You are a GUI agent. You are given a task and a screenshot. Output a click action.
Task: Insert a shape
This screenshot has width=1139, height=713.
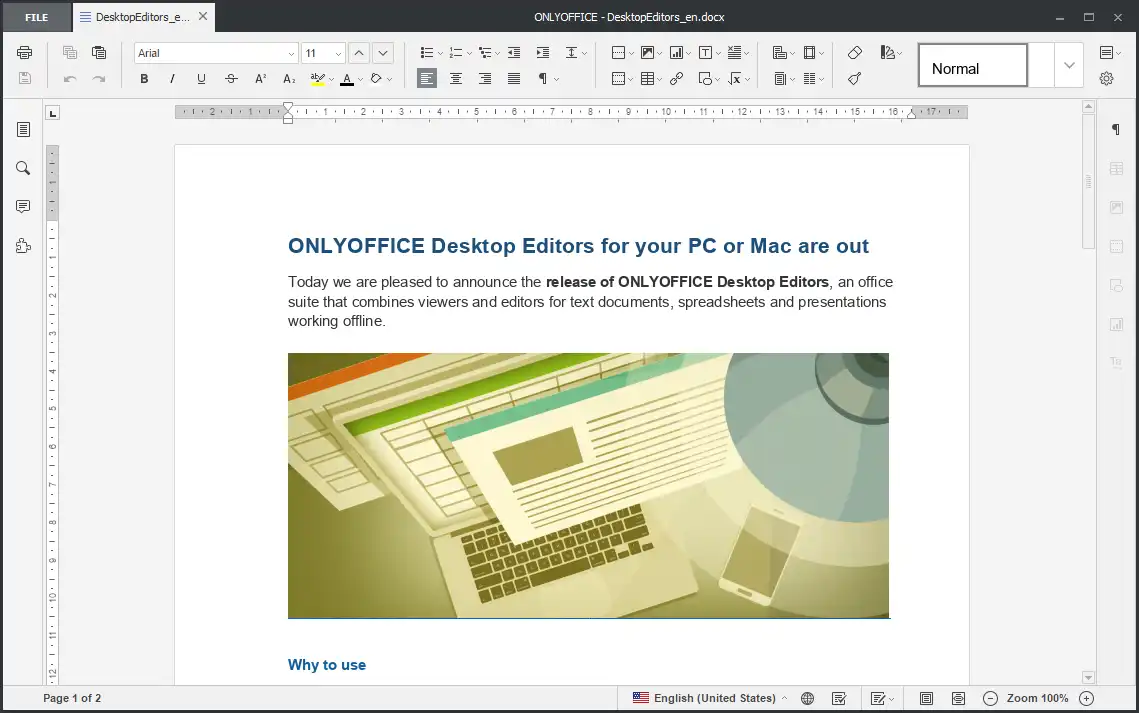click(705, 78)
